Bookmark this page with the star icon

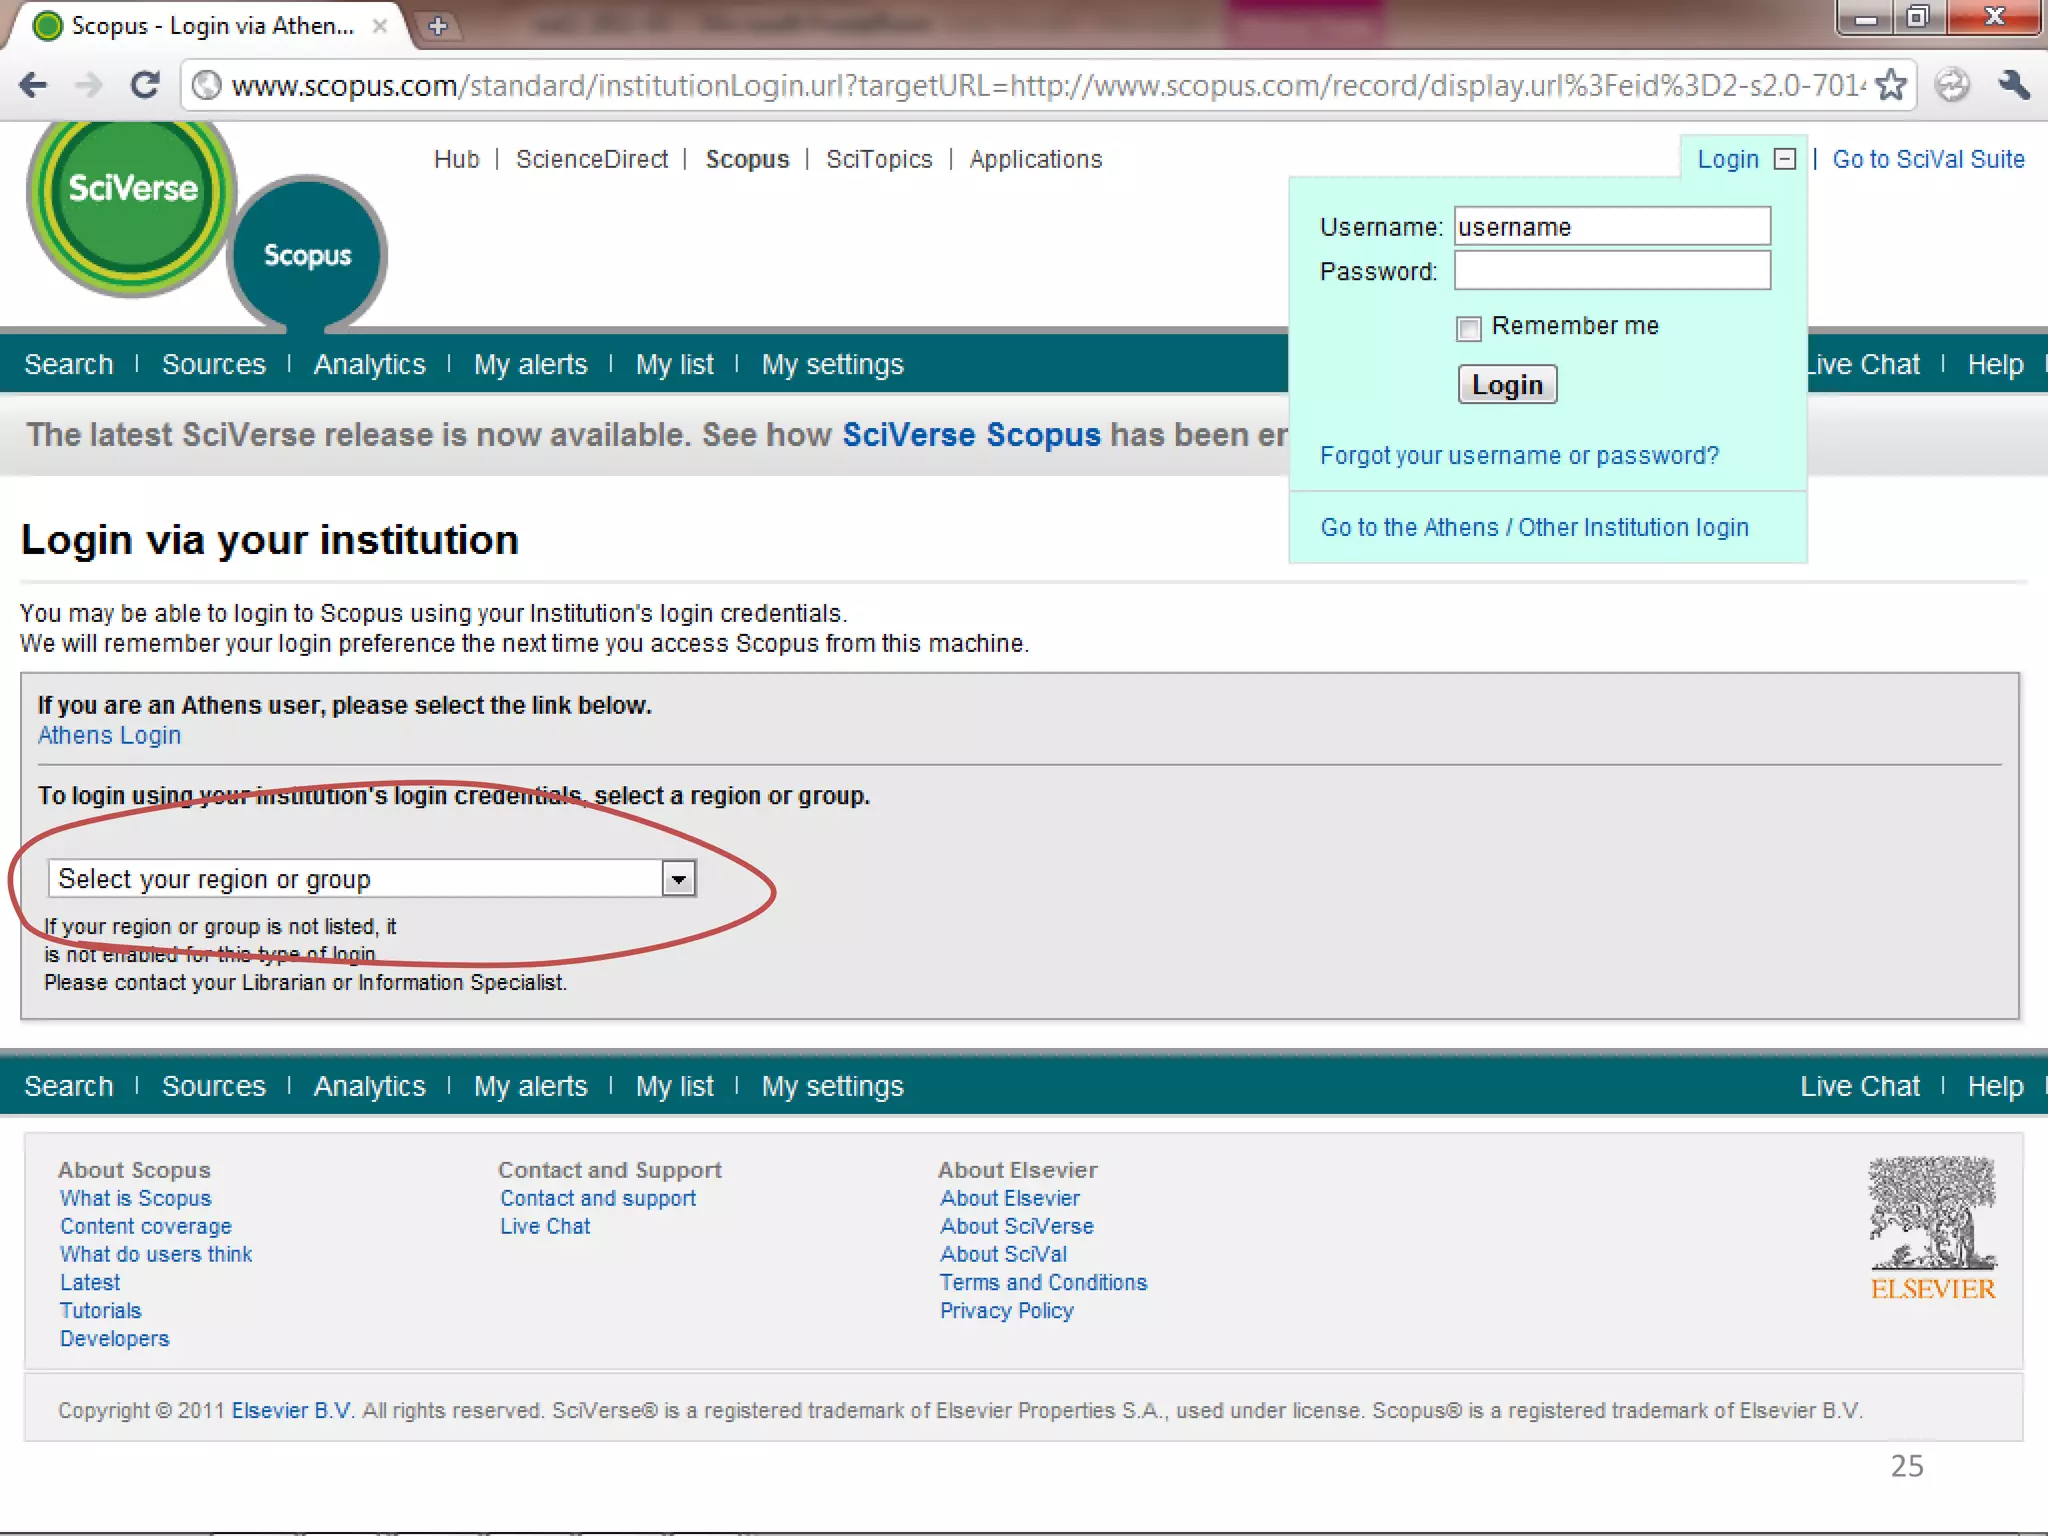pos(1891,85)
